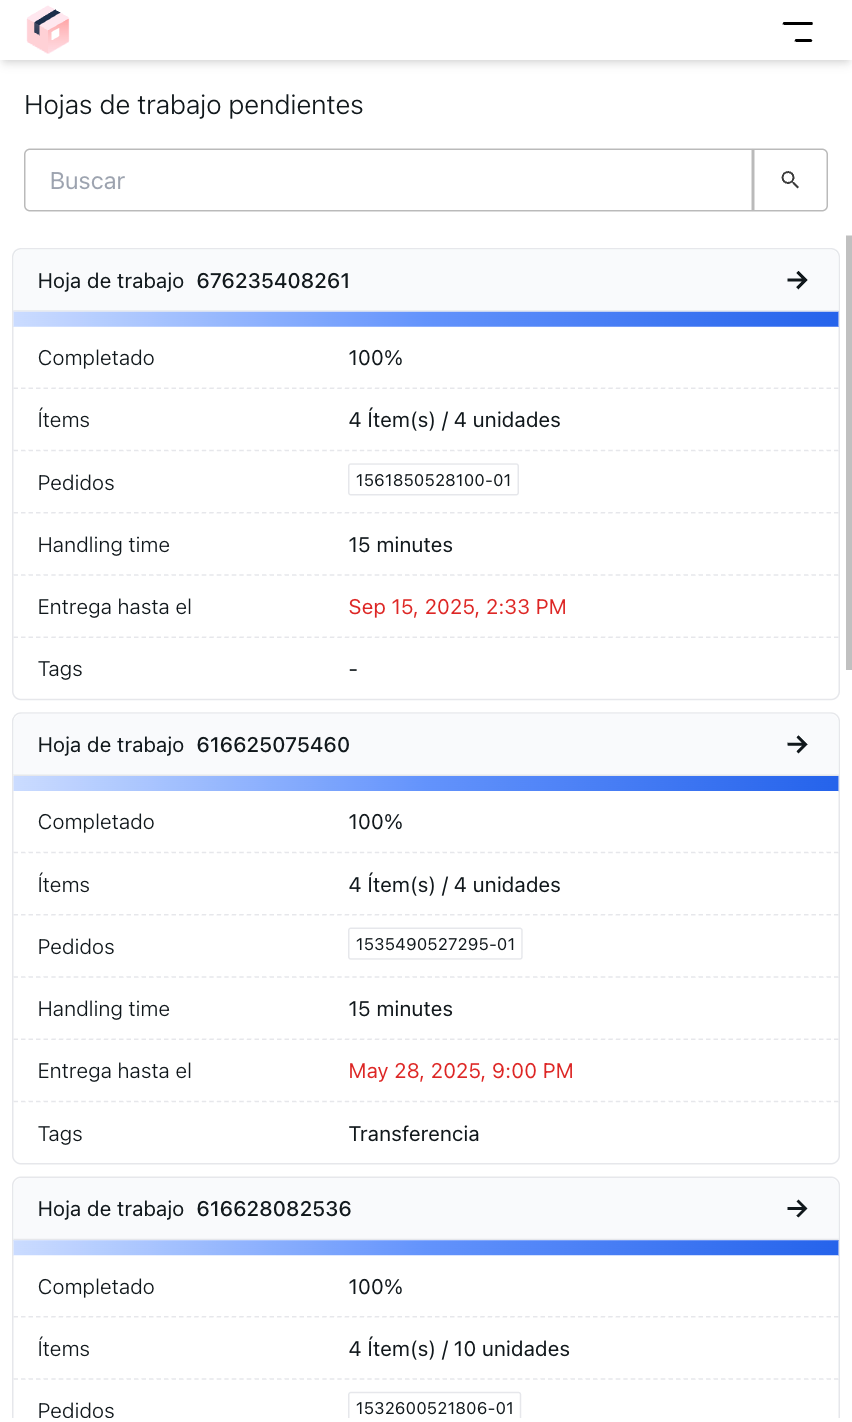Open the red deadline Sep 15, 2025 link
Screen dimensions: 852x1422
pyautogui.click(x=457, y=606)
